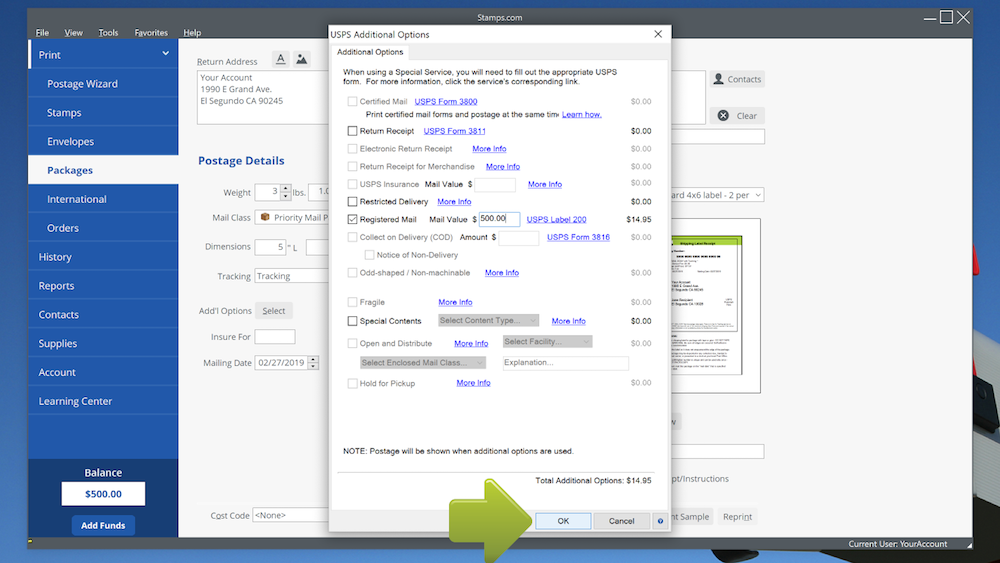Image resolution: width=1000 pixels, height=563 pixels.
Task: Click the Reprint button
Action: [737, 516]
